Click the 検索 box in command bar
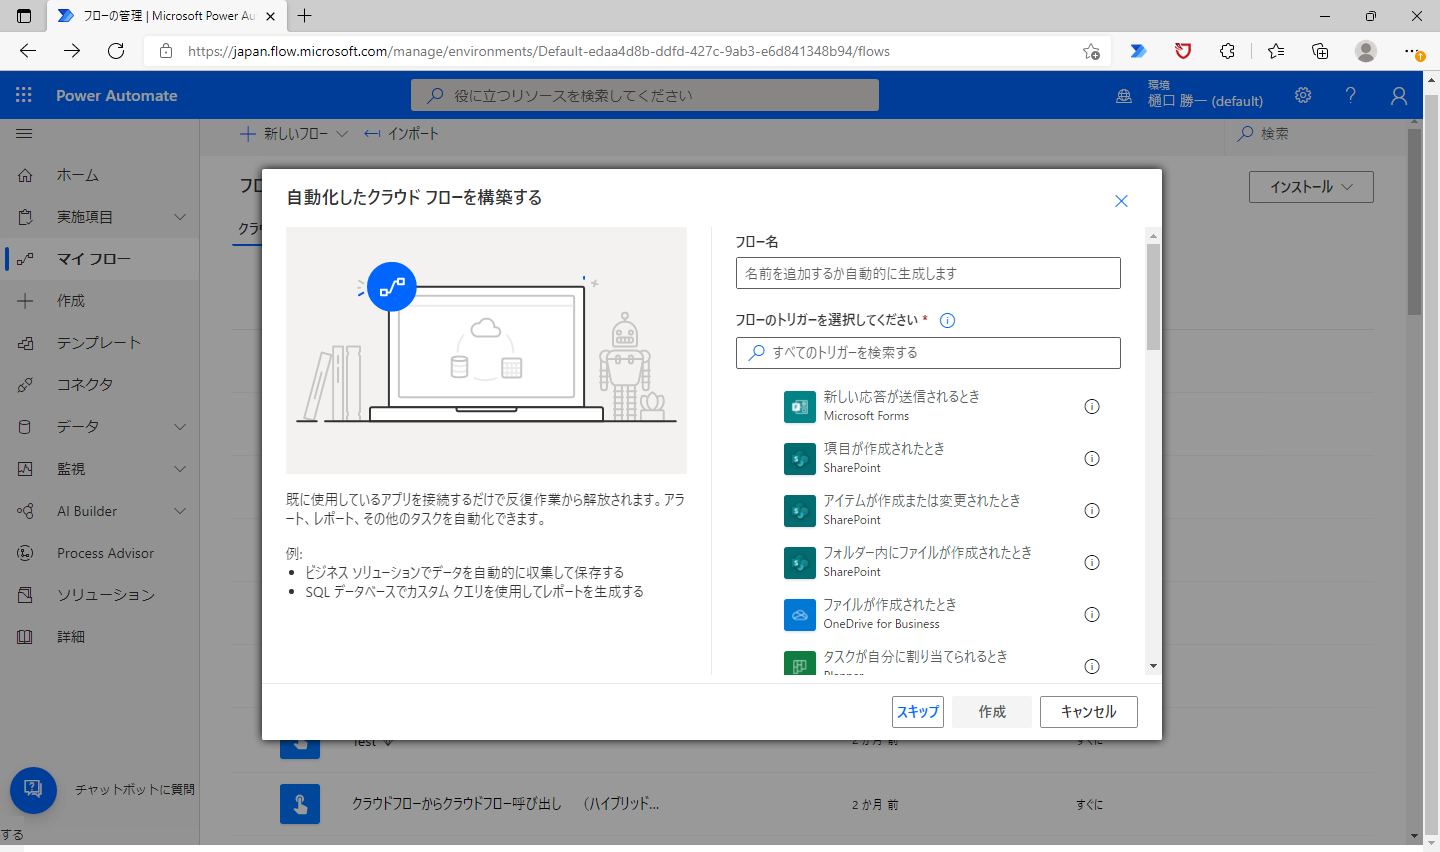The width and height of the screenshot is (1440, 852). click(x=1316, y=133)
